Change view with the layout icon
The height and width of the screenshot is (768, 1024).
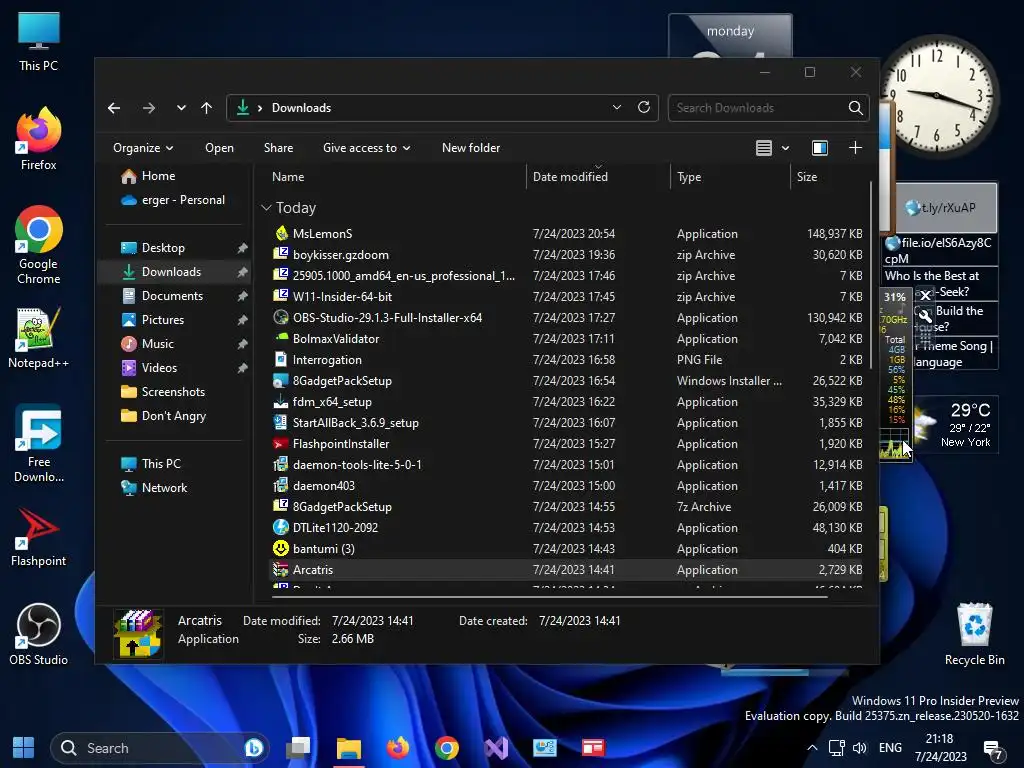[763, 148]
